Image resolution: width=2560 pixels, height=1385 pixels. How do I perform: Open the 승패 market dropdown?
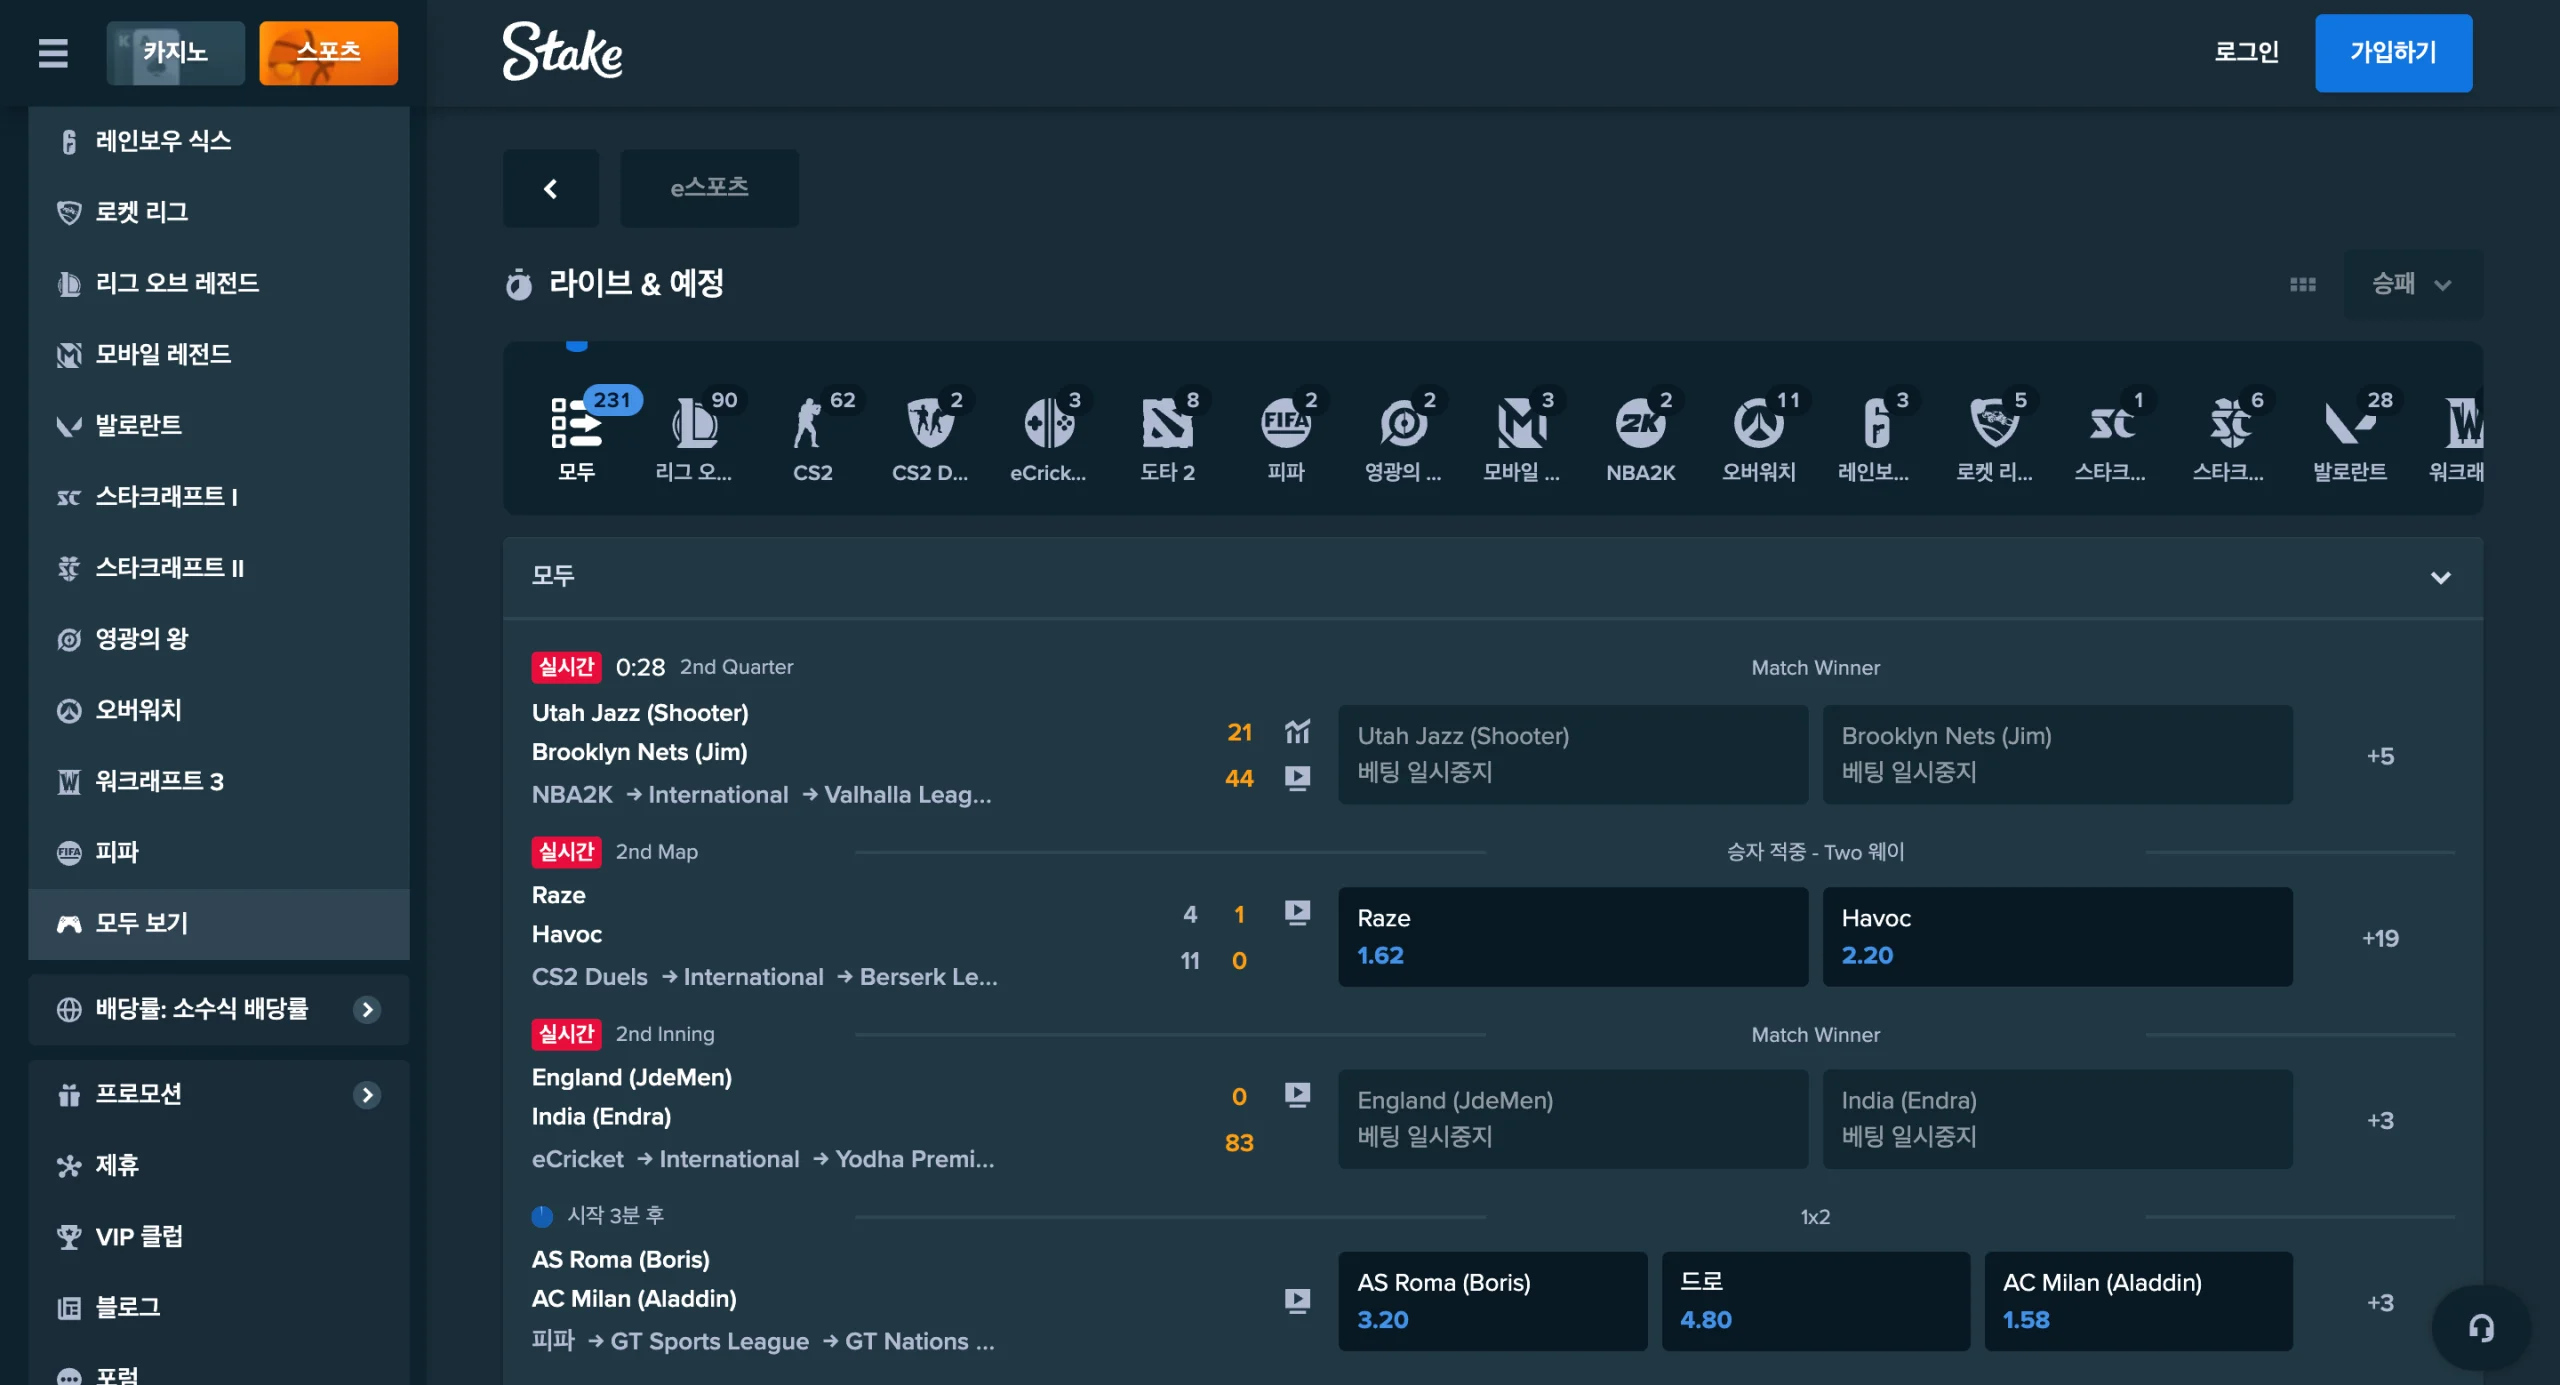coord(2412,285)
